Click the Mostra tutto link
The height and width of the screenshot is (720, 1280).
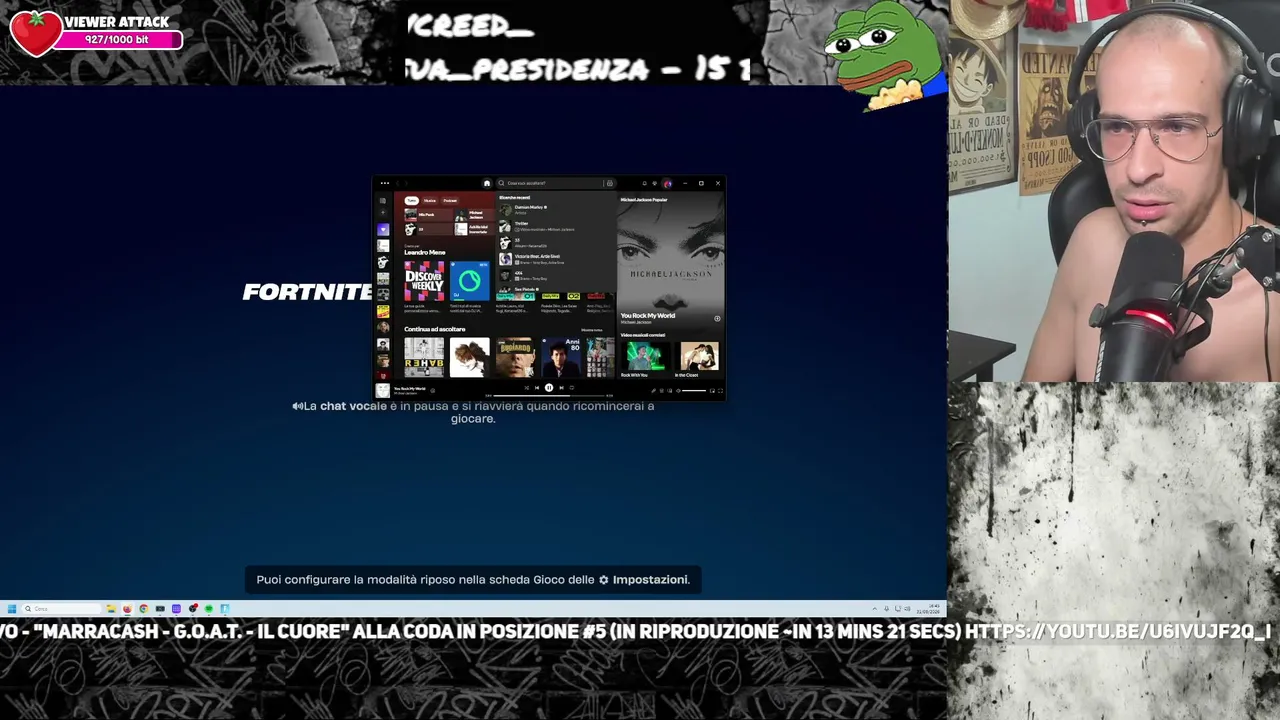click(592, 329)
